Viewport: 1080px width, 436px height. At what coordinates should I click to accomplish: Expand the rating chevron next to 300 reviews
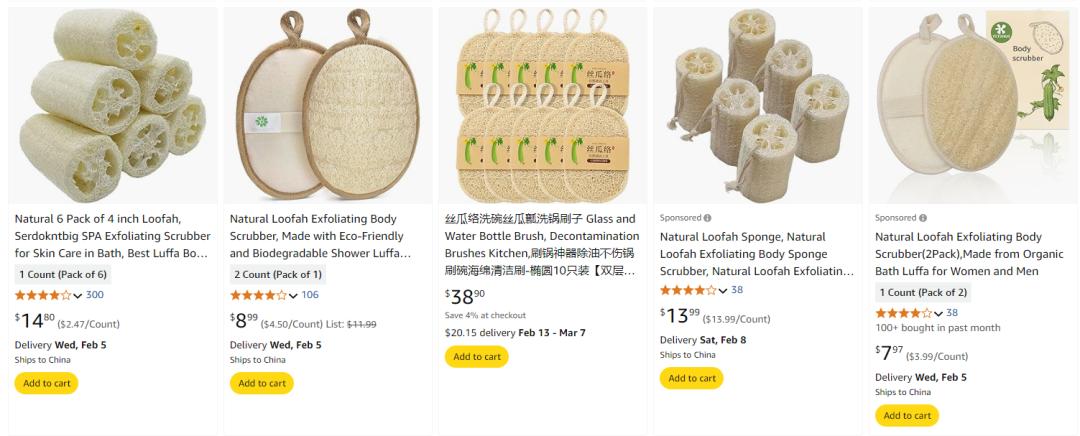(78, 296)
